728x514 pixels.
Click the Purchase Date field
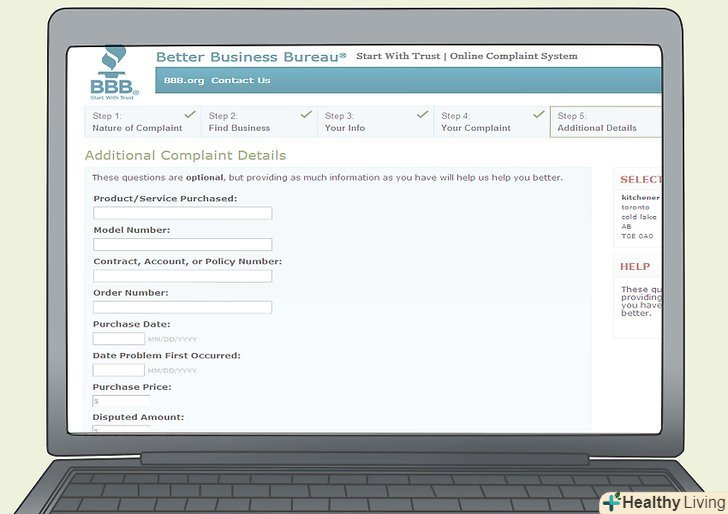pos(119,339)
